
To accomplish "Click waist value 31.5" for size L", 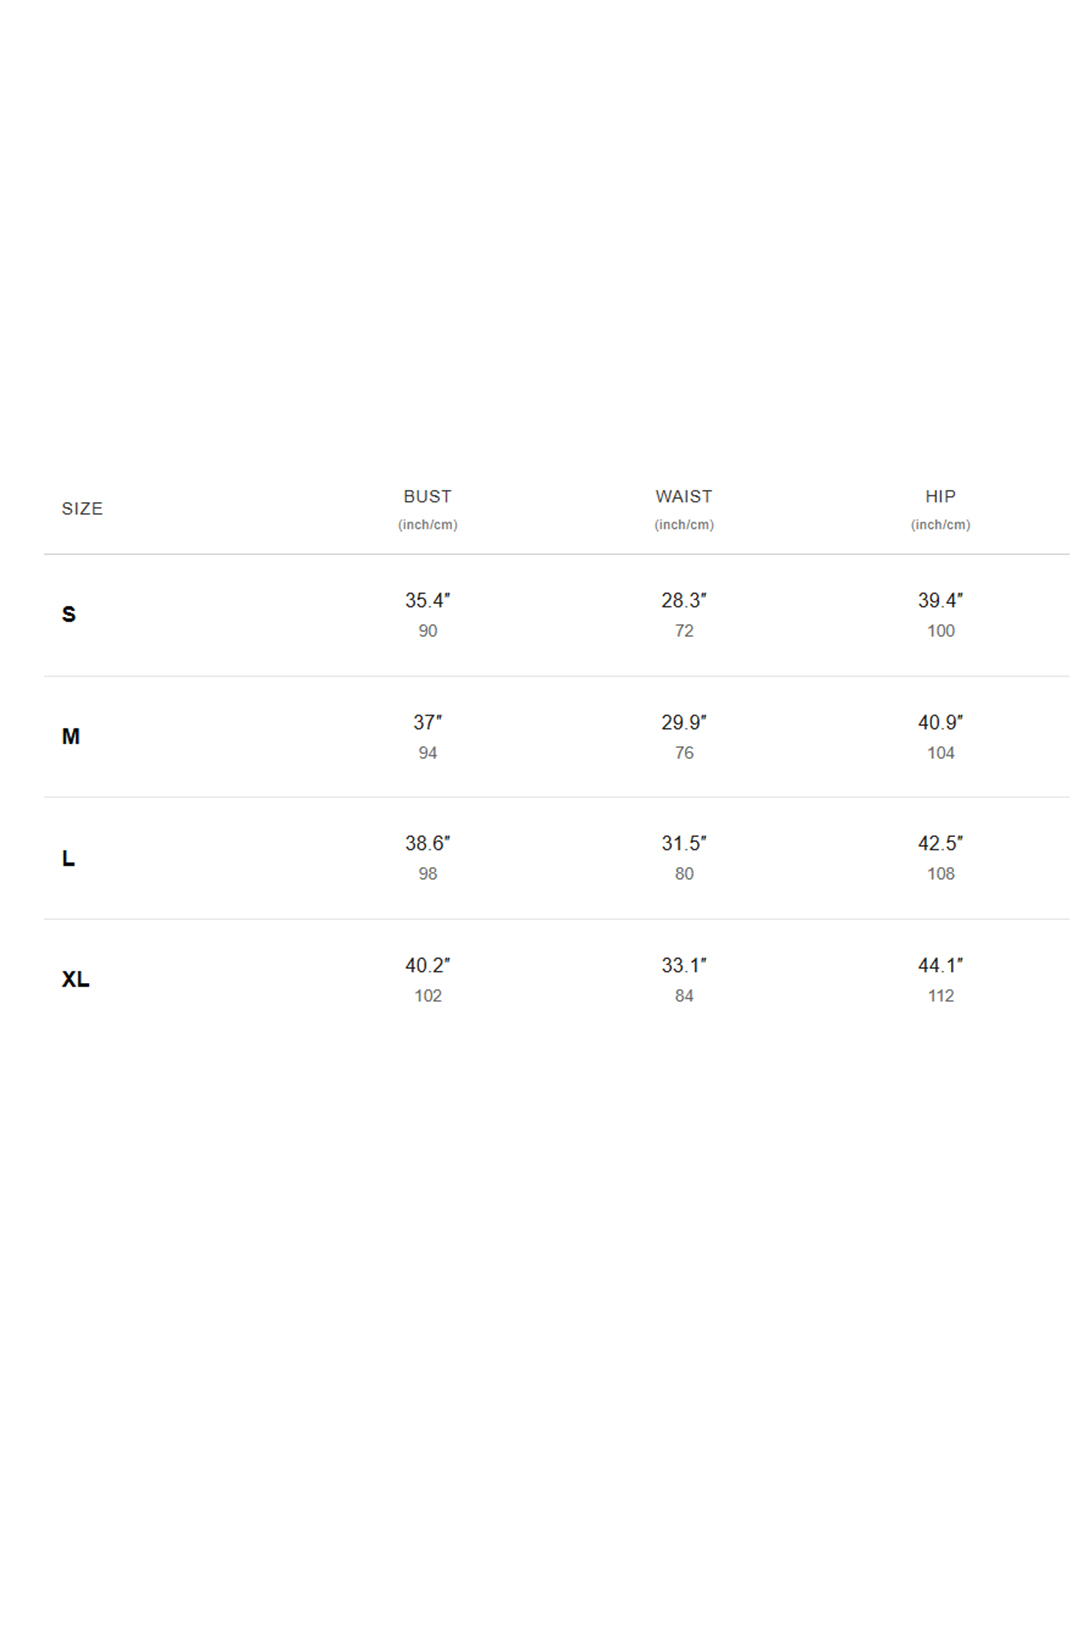I will point(684,843).
